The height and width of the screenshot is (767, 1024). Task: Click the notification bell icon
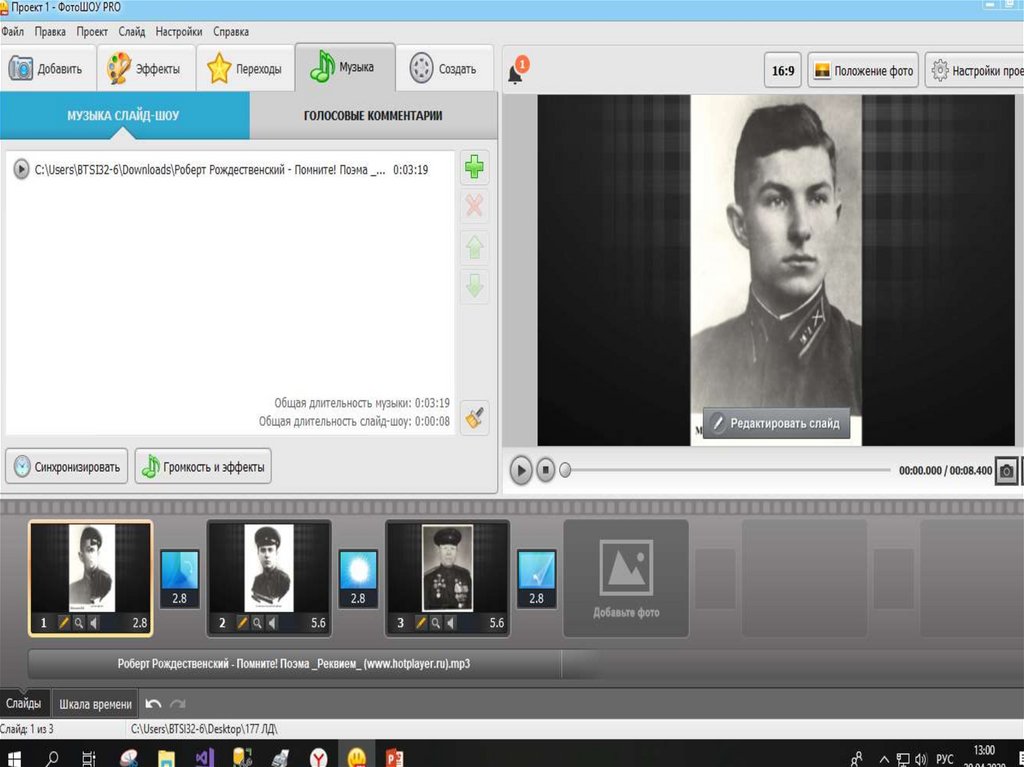516,73
